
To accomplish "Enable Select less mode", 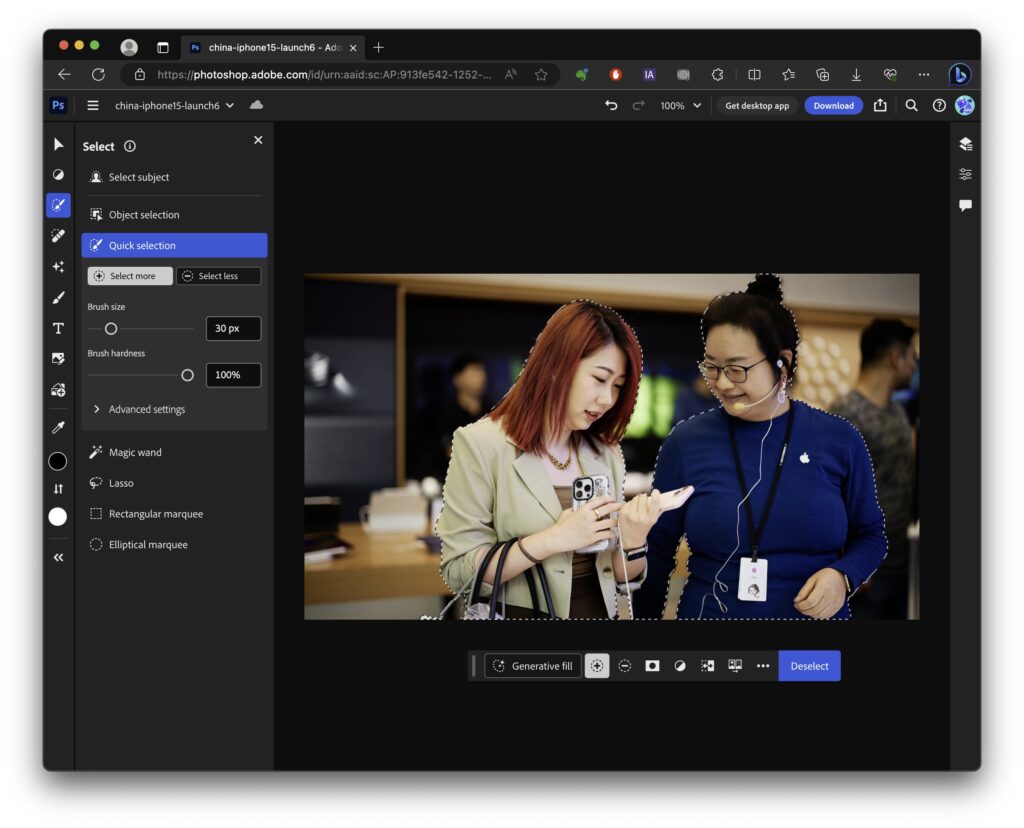I will 219,276.
